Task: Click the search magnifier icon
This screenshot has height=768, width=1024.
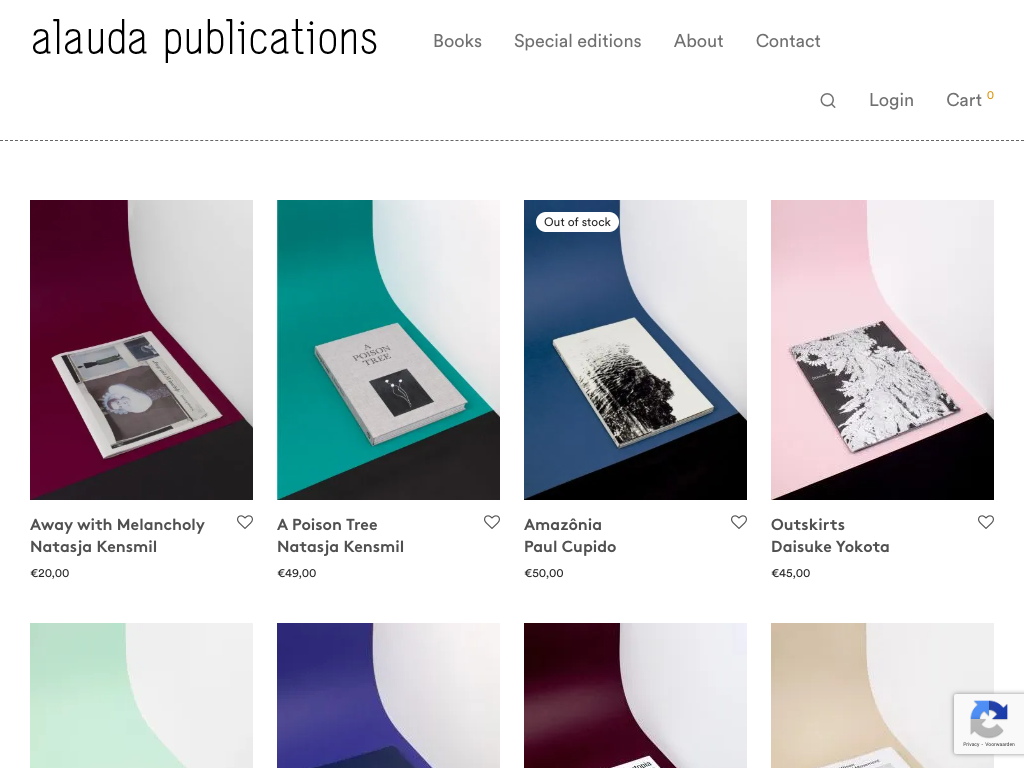Action: (x=828, y=100)
